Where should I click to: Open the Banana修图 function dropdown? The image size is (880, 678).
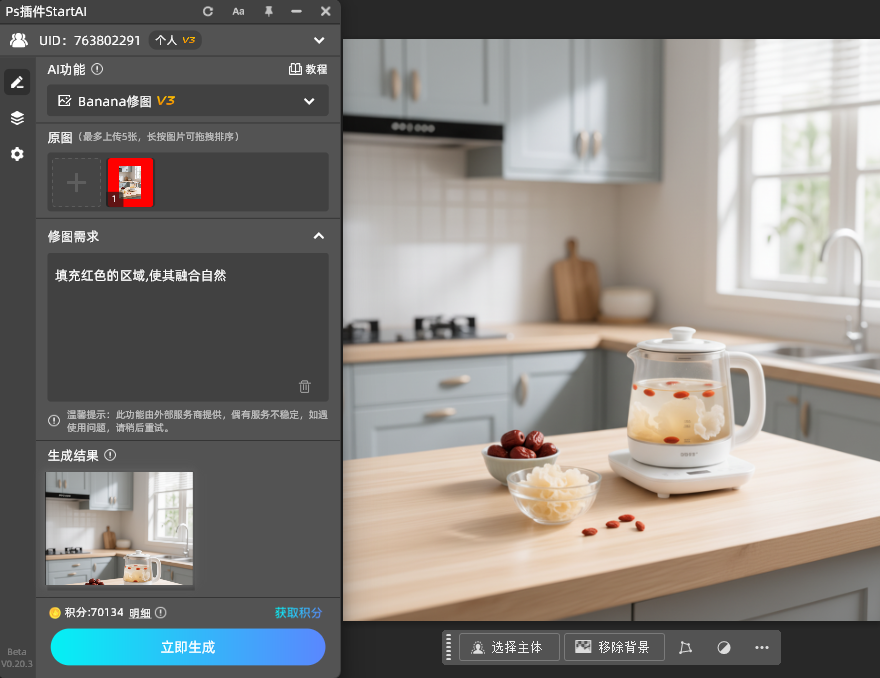click(188, 101)
